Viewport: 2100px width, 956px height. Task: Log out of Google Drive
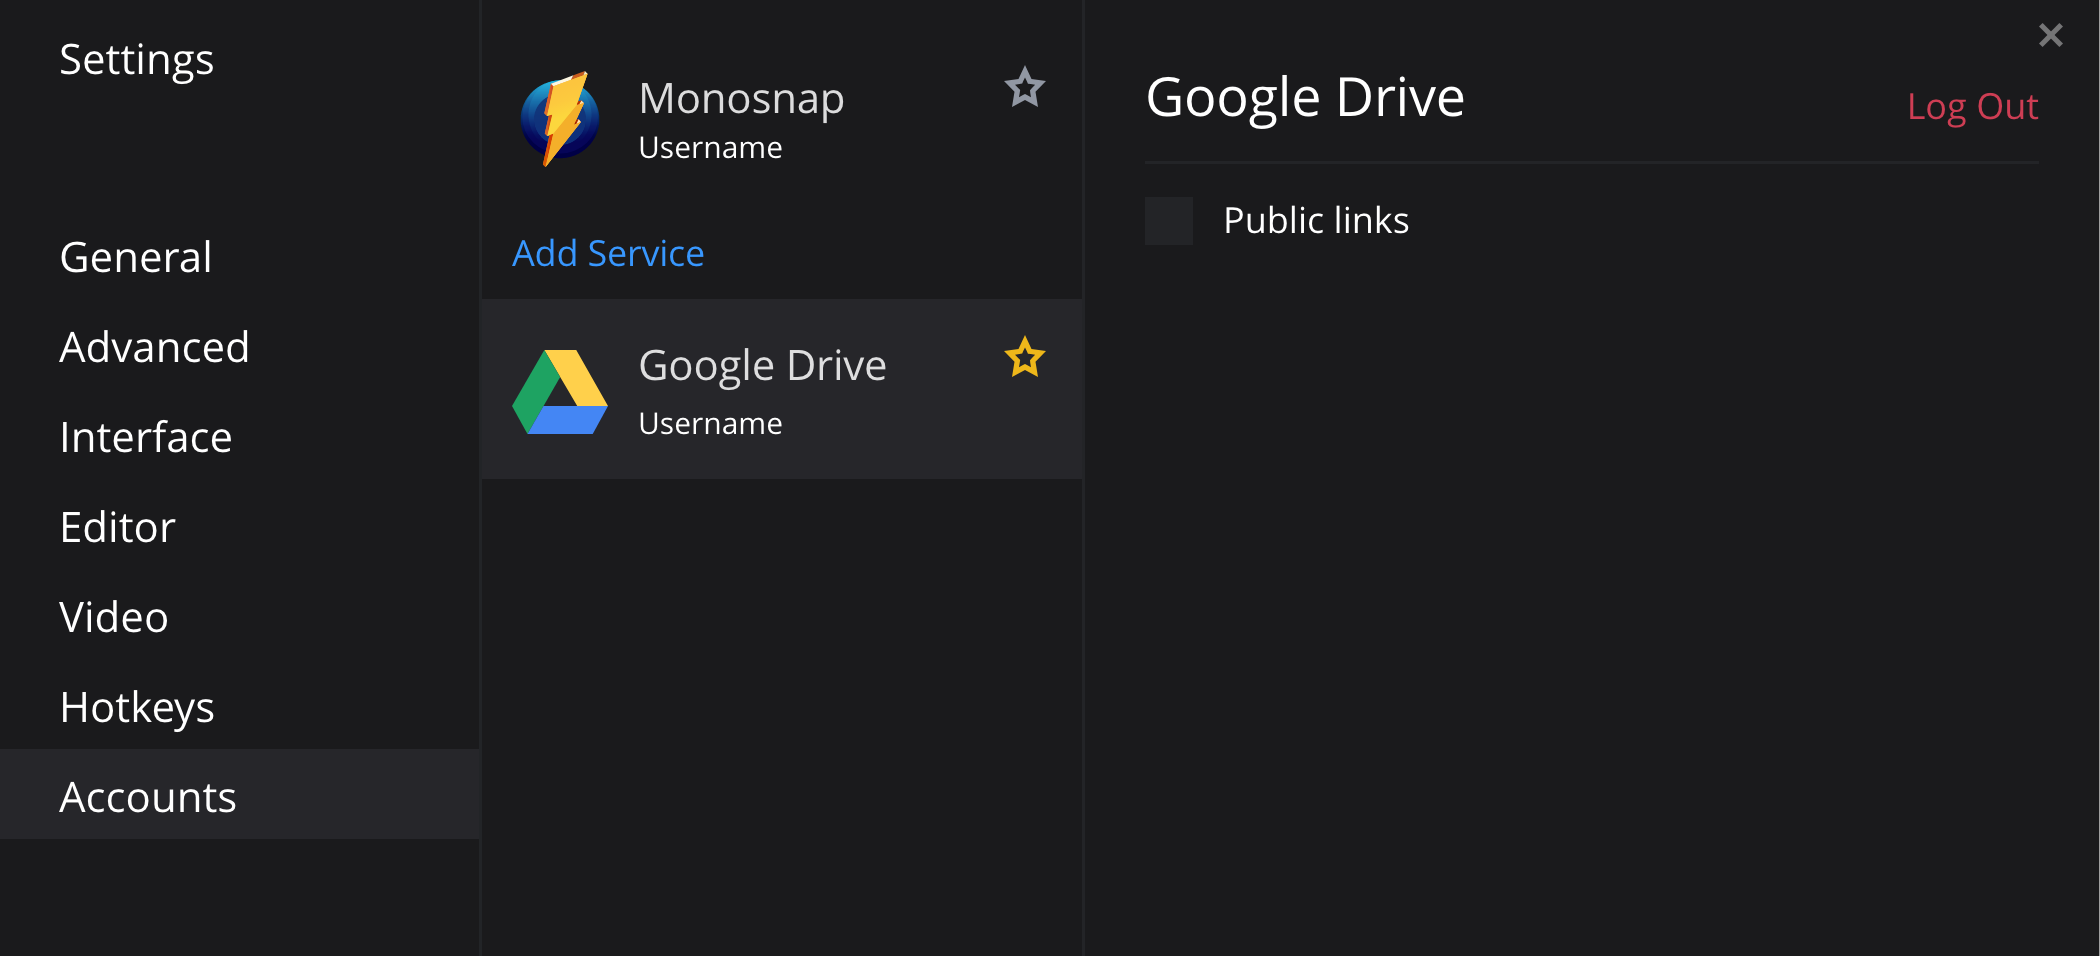pyautogui.click(x=1972, y=107)
